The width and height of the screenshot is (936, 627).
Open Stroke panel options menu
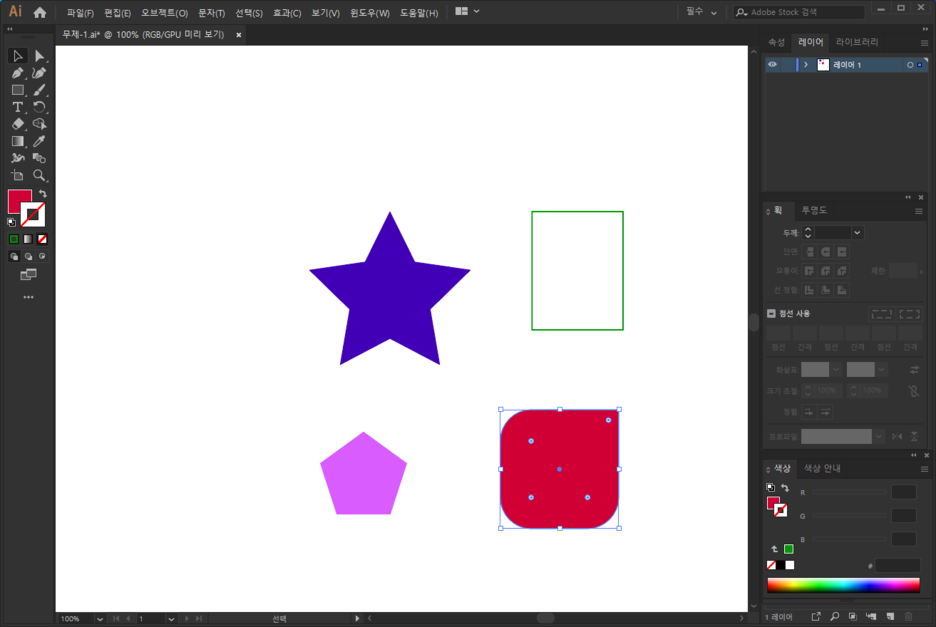919,211
